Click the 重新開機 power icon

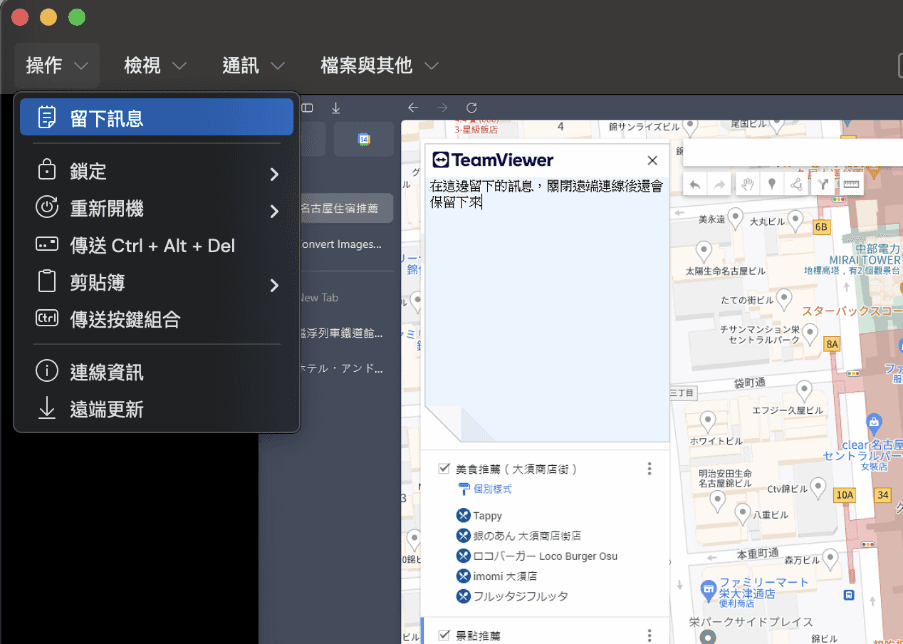(x=47, y=207)
